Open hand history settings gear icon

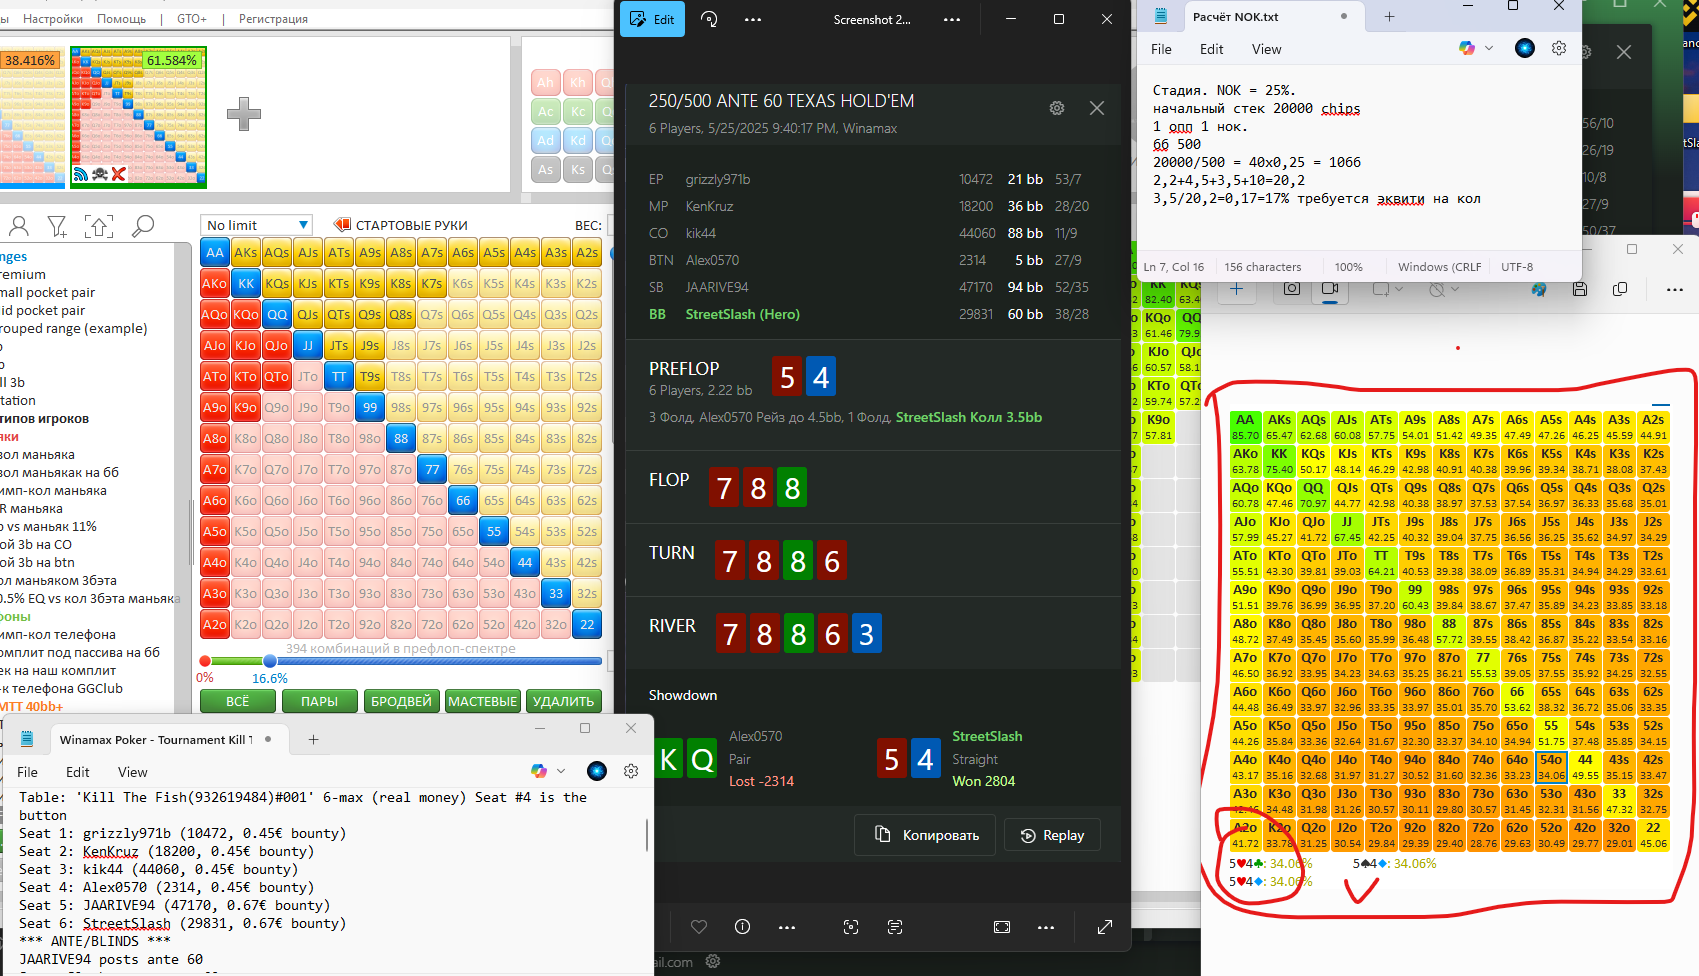tap(1057, 108)
